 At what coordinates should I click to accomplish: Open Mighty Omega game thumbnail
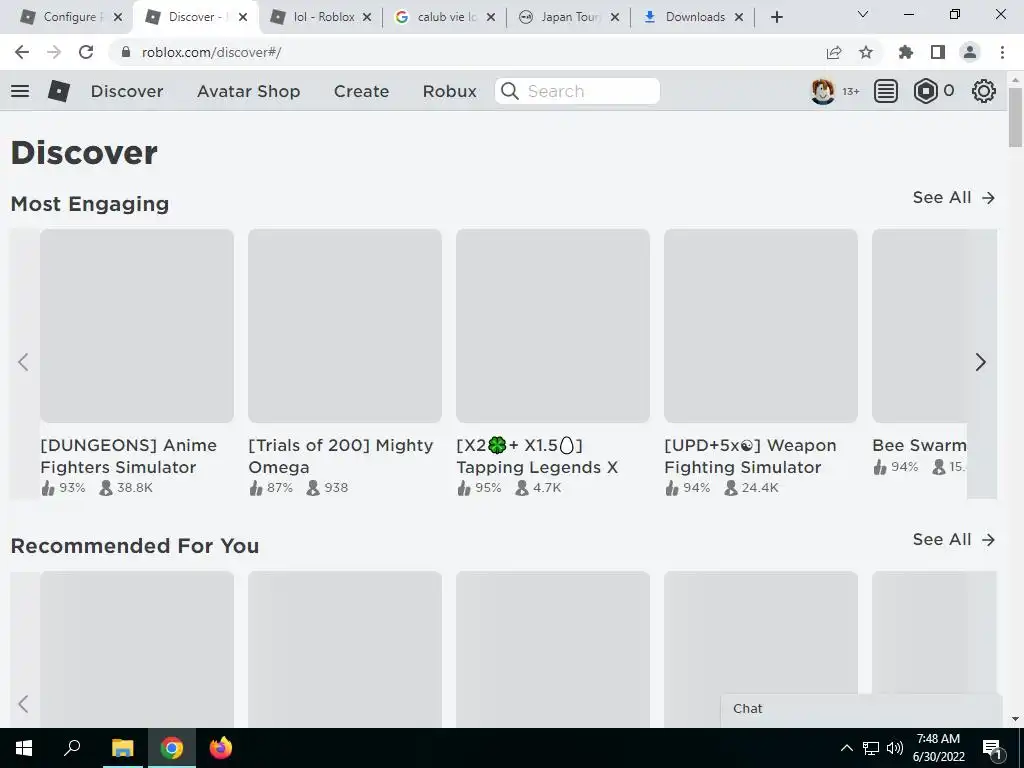[345, 326]
